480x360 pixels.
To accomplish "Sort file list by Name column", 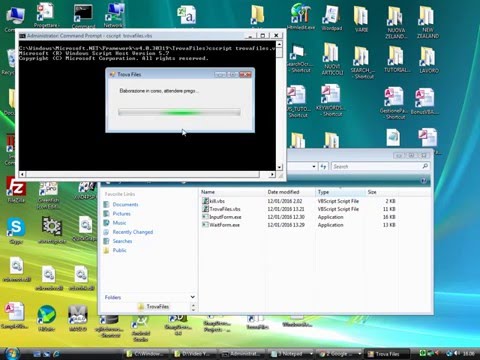I will (x=232, y=192).
